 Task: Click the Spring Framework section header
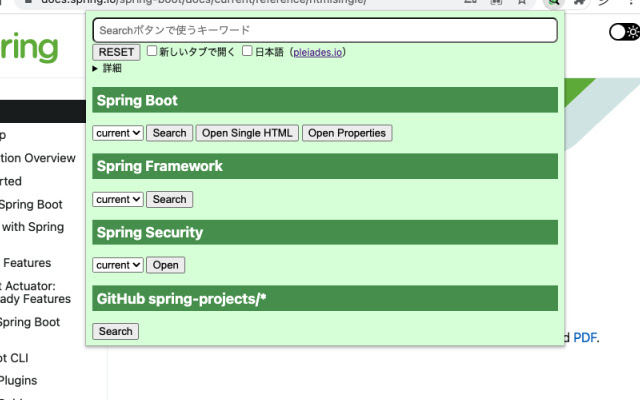(x=325, y=166)
